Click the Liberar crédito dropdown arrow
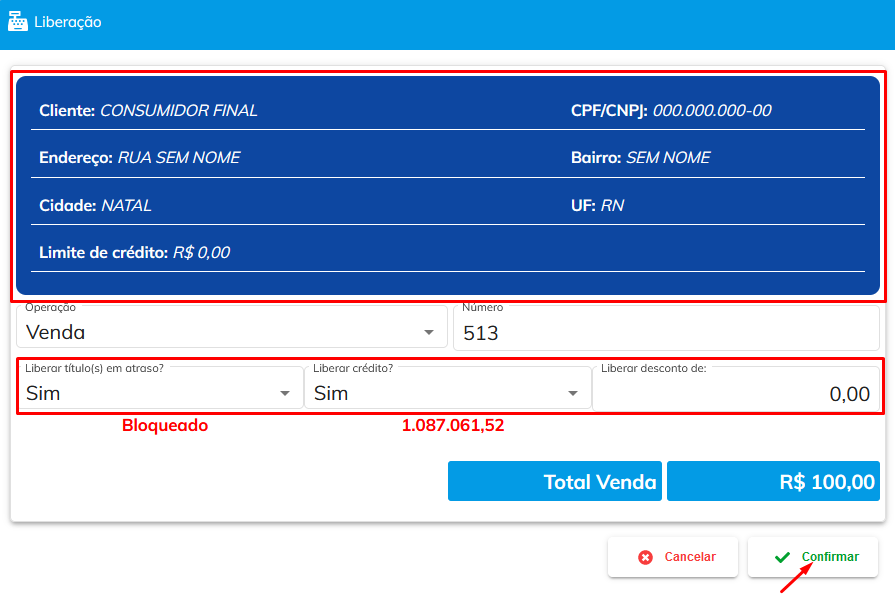This screenshot has height=598, width=895. pos(573,393)
